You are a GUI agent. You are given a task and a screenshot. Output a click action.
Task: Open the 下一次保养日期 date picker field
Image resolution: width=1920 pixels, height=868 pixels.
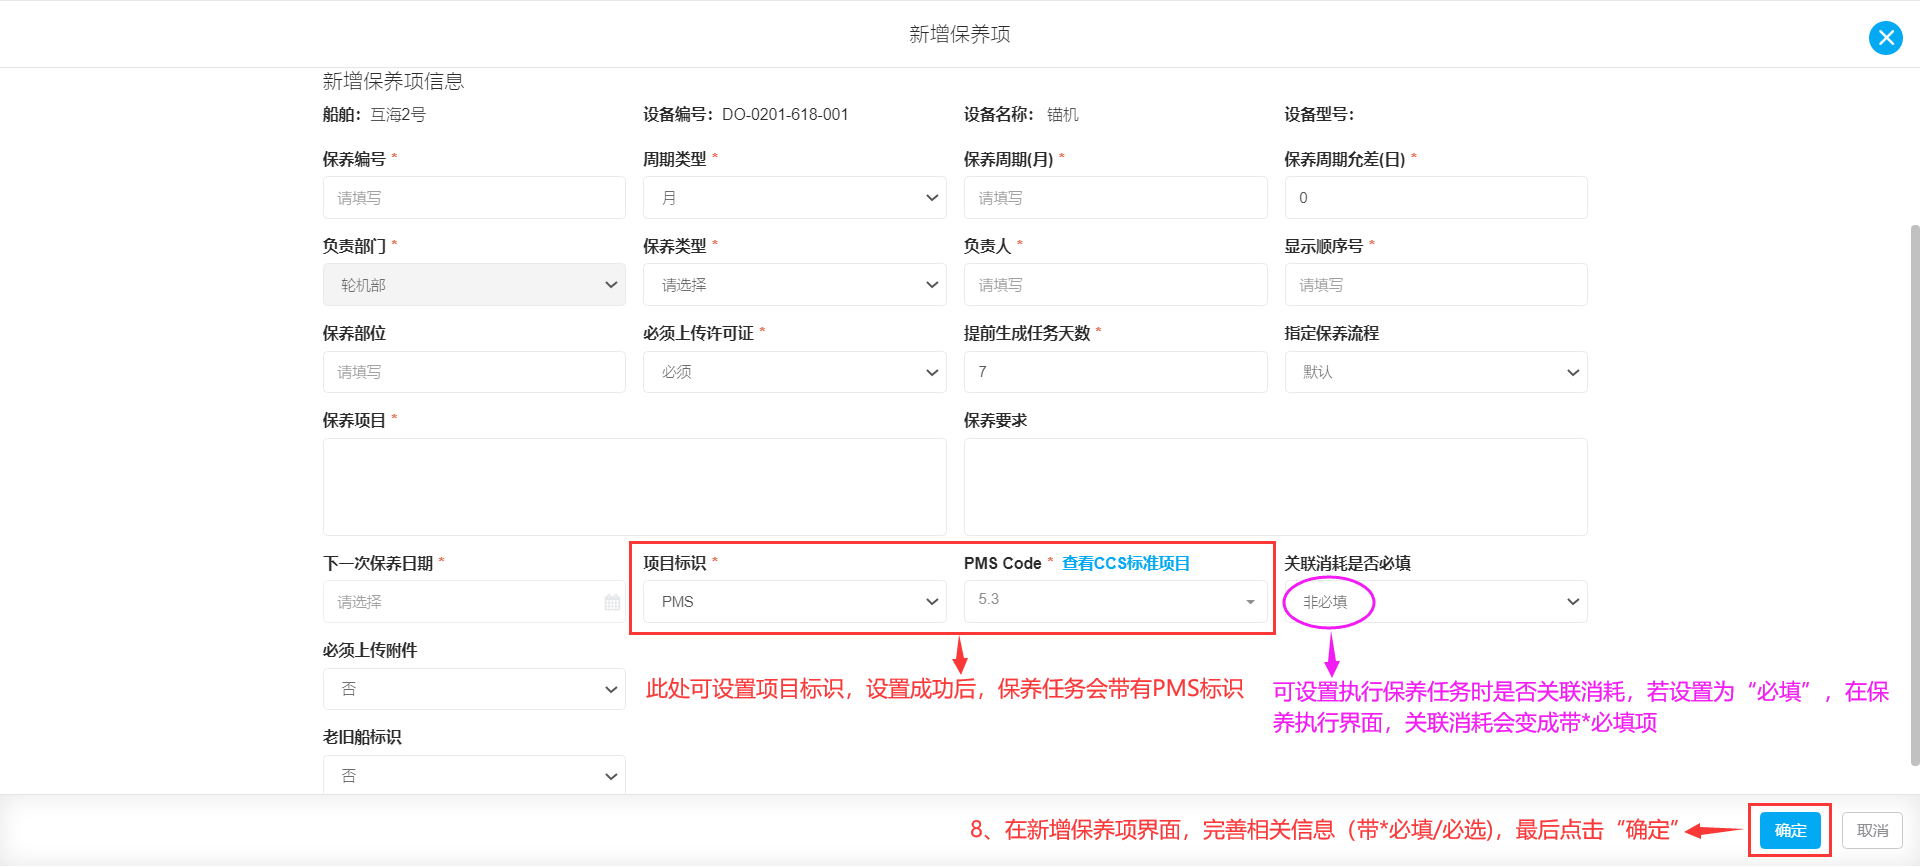[x=474, y=602]
